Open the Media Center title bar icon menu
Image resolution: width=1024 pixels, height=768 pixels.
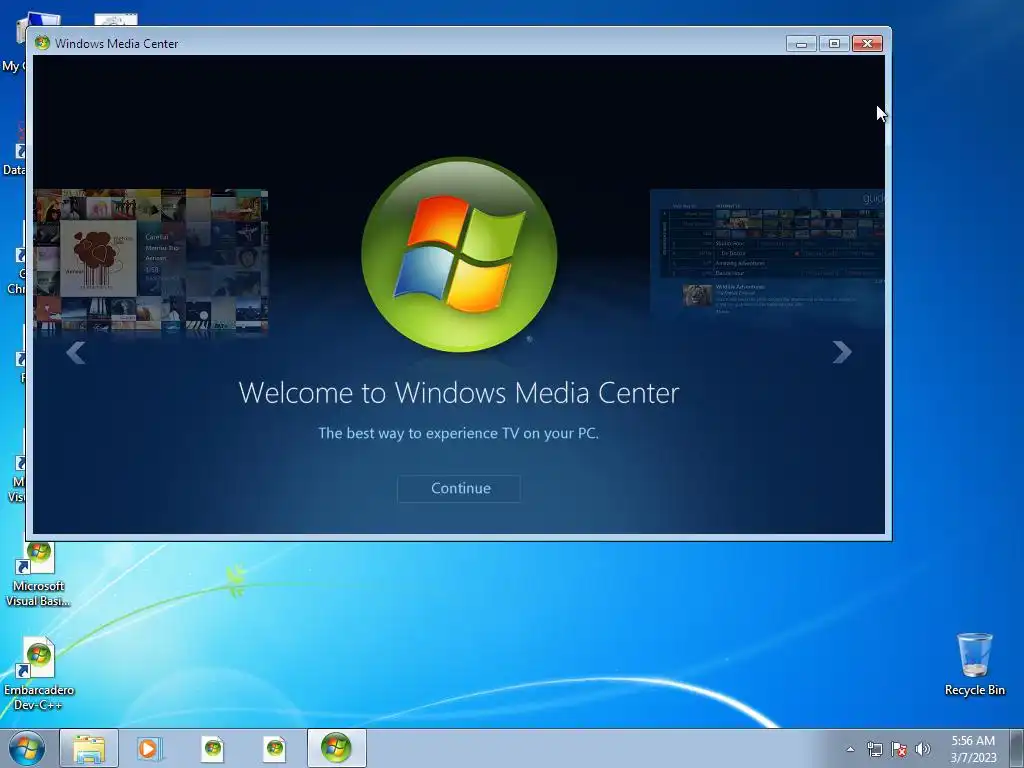(42, 43)
